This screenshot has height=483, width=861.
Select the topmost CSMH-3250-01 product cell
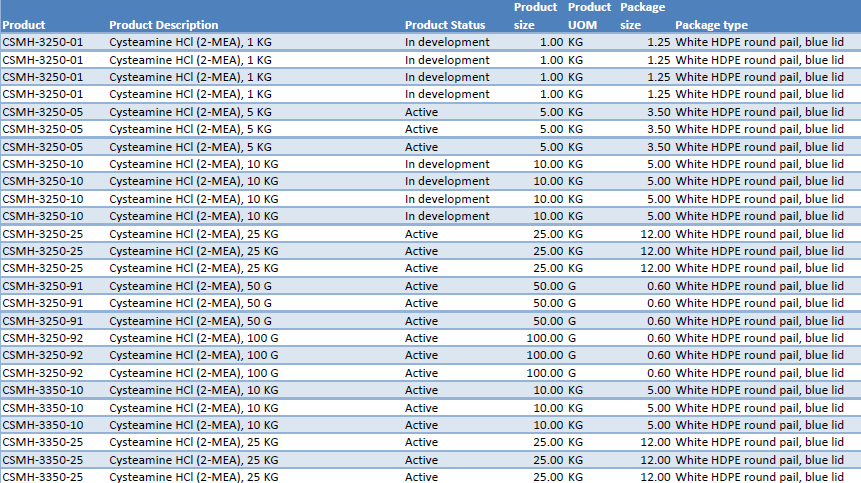click(x=43, y=42)
